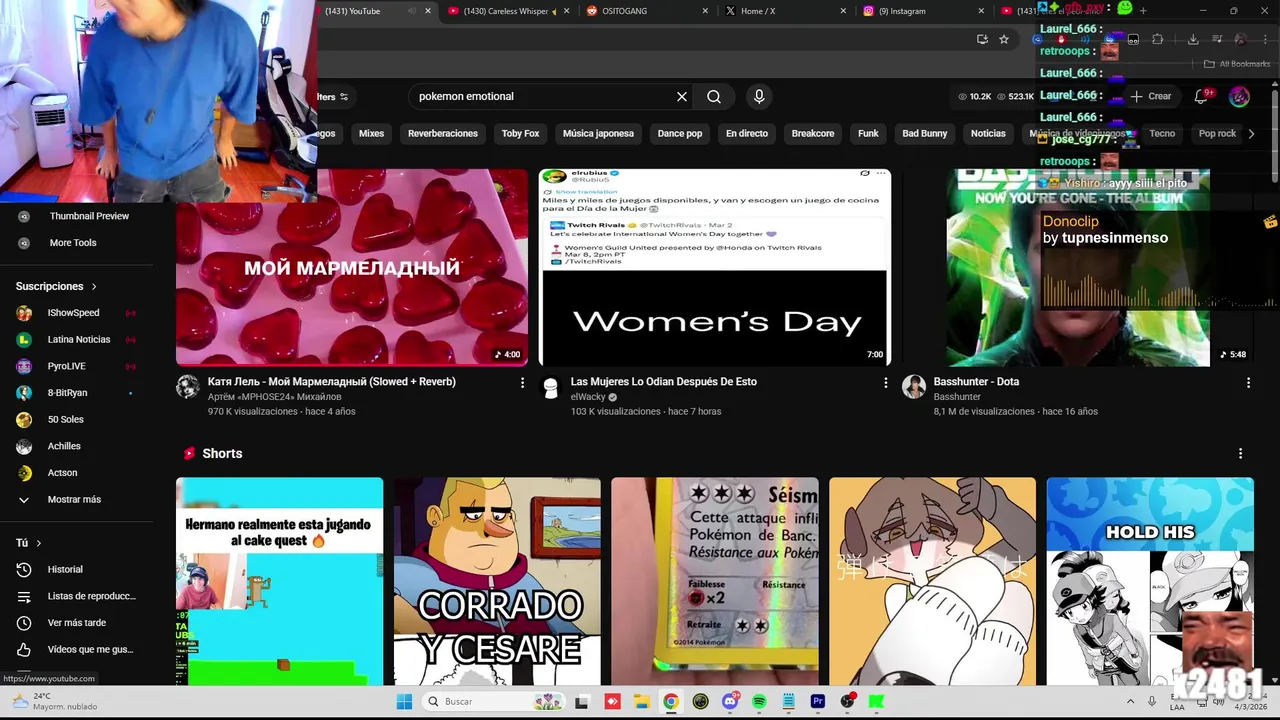Switch to the Home / X tab

pos(757,11)
